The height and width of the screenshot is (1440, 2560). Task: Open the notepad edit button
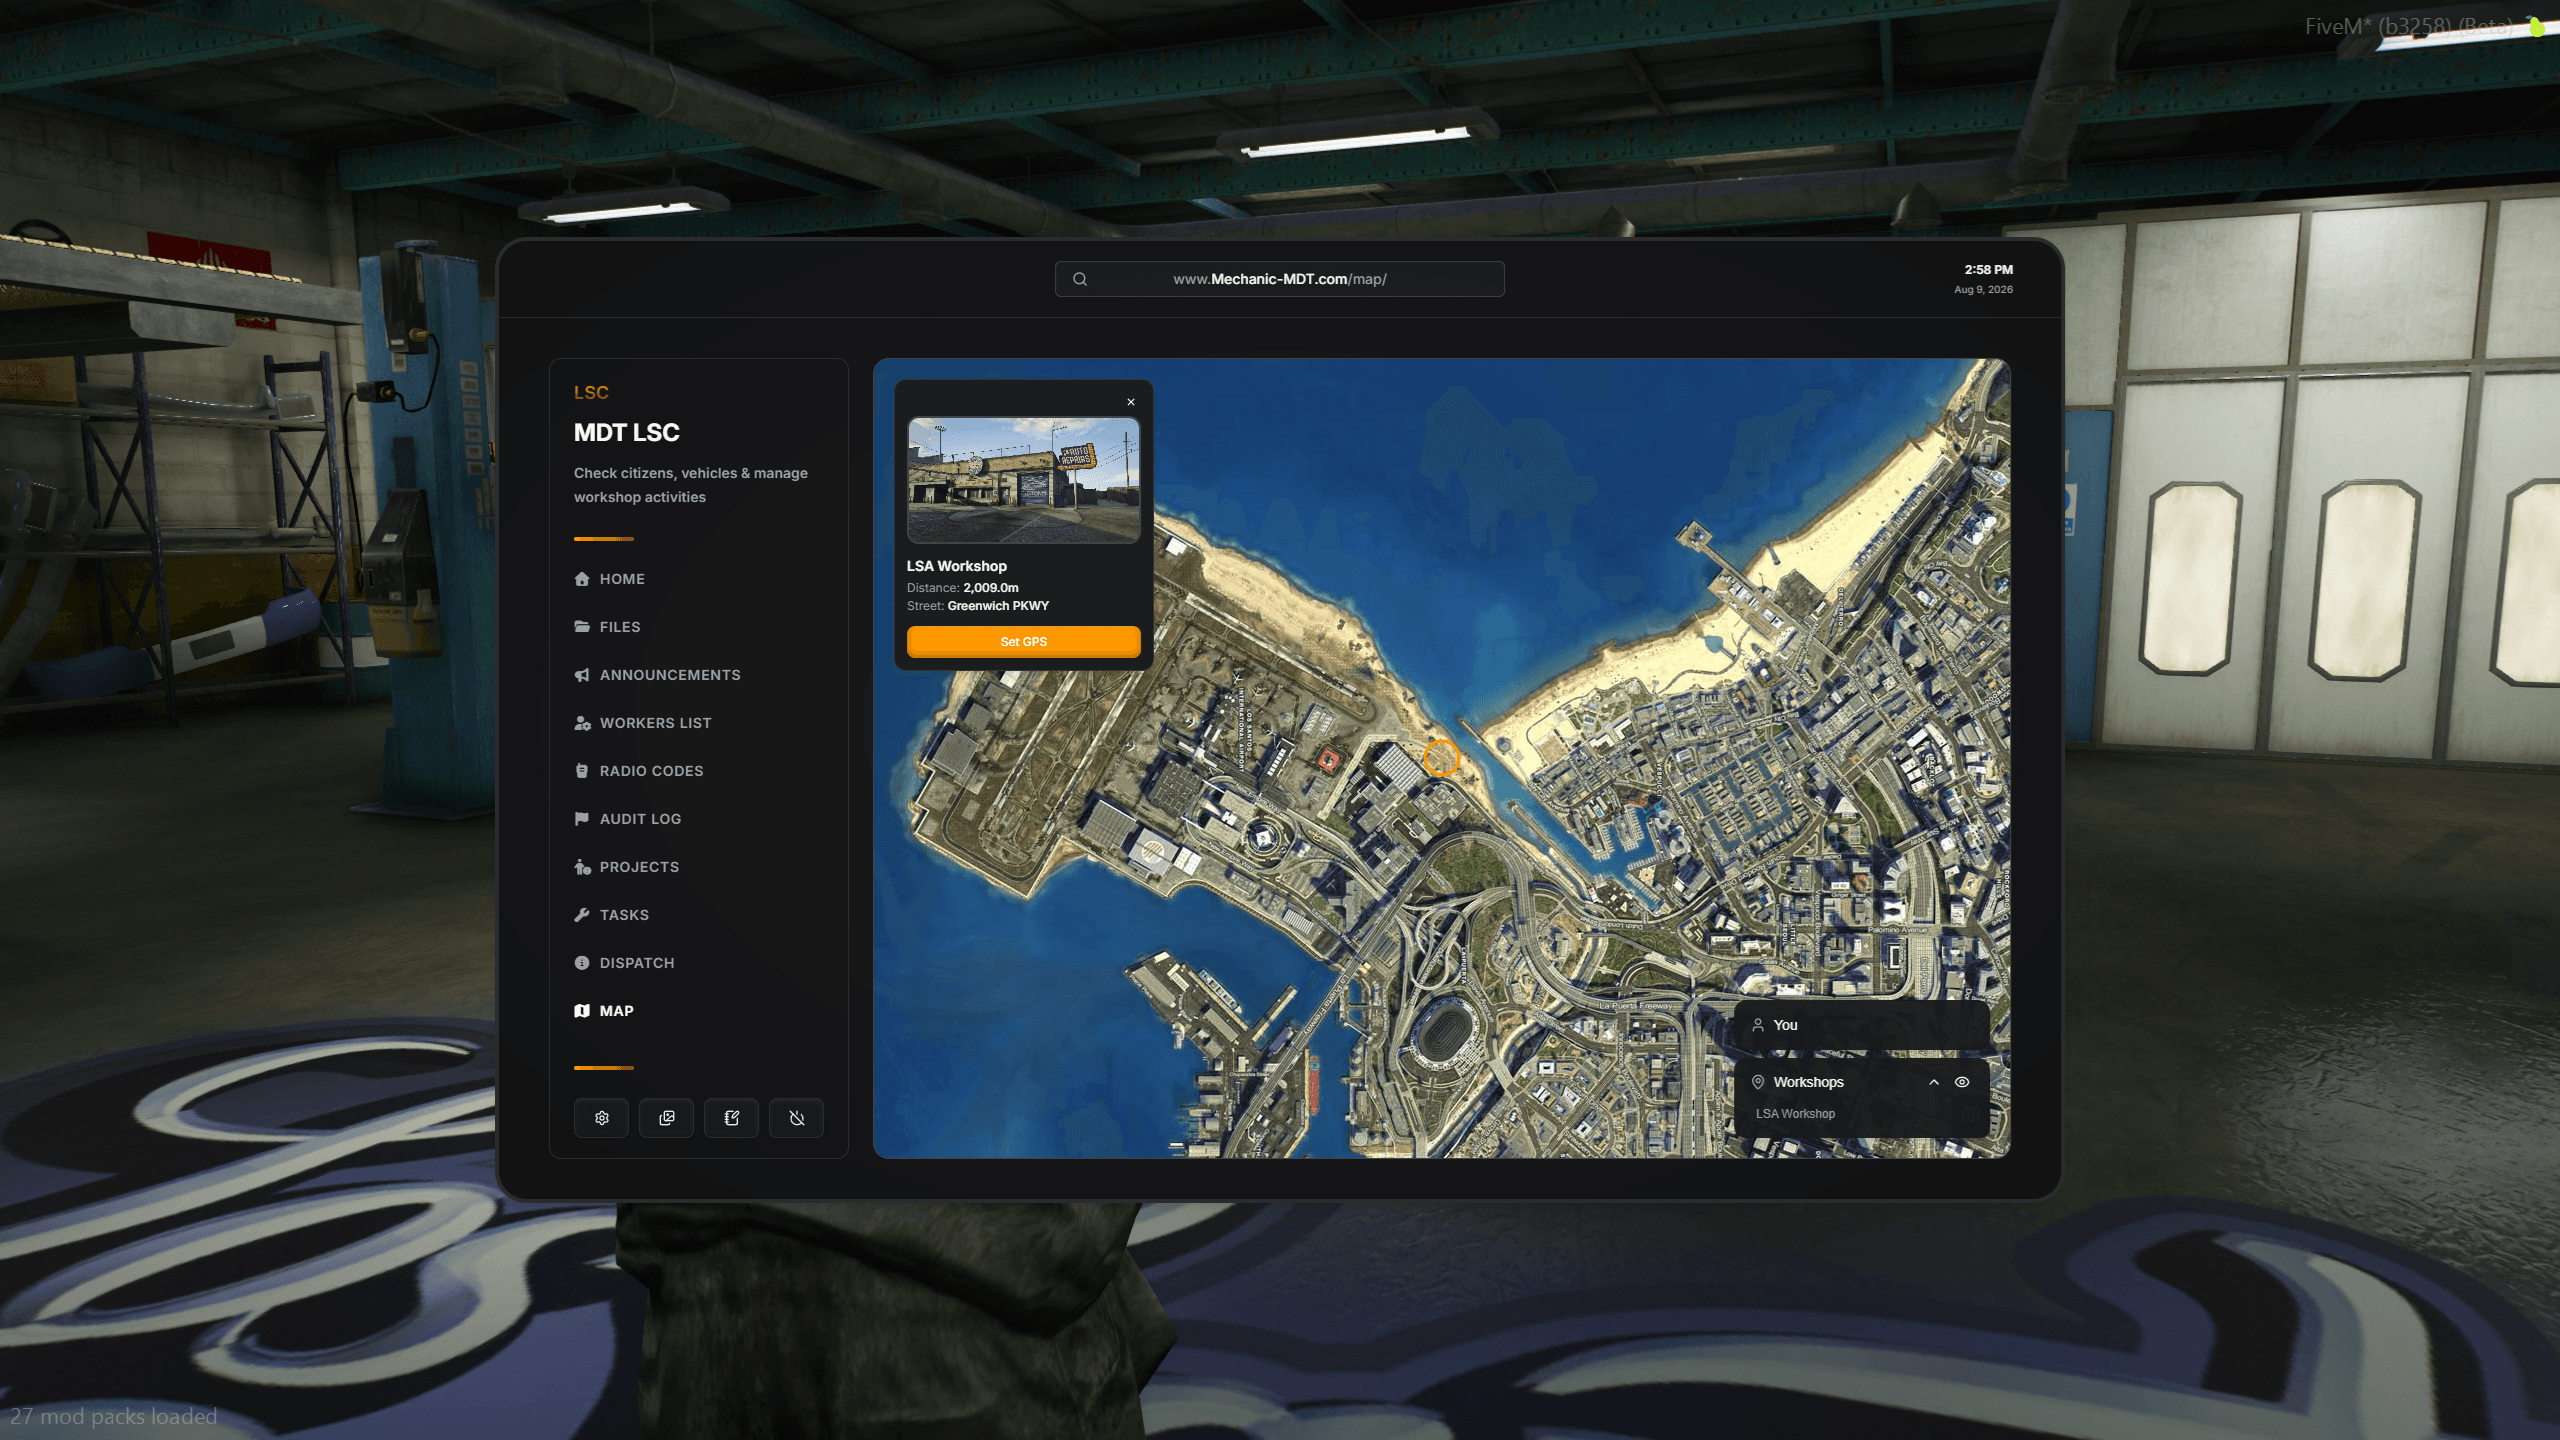[731, 1118]
